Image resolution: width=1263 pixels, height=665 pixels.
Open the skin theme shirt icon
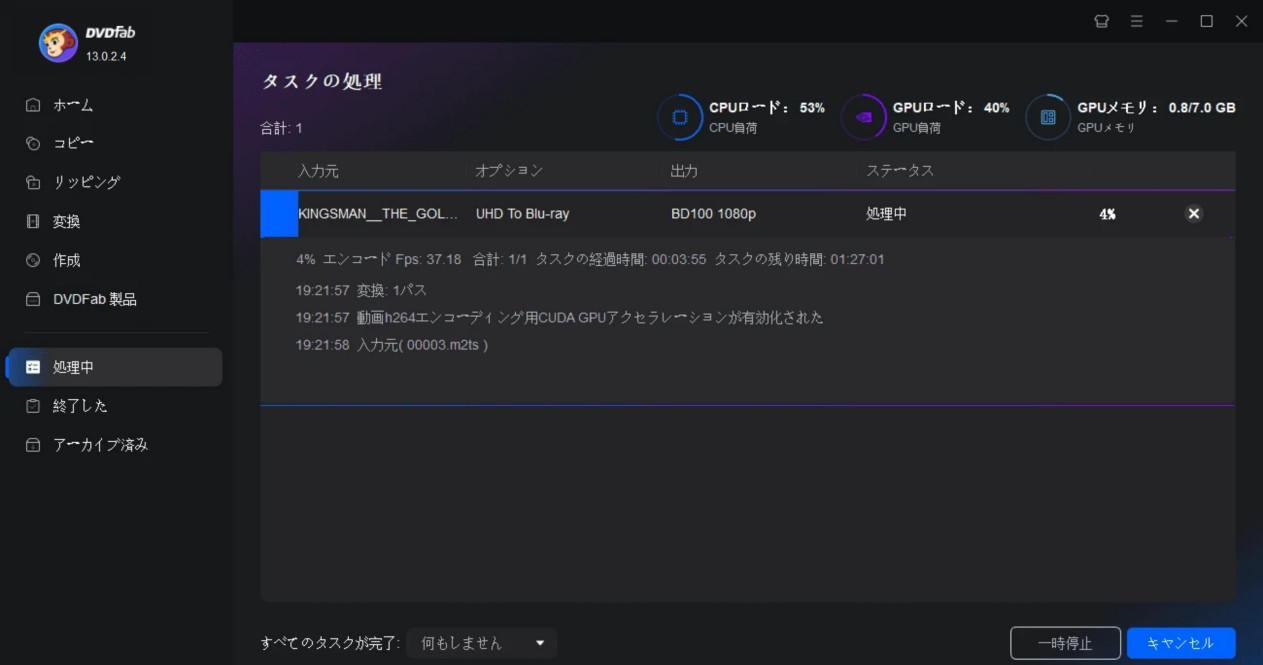click(x=1102, y=21)
